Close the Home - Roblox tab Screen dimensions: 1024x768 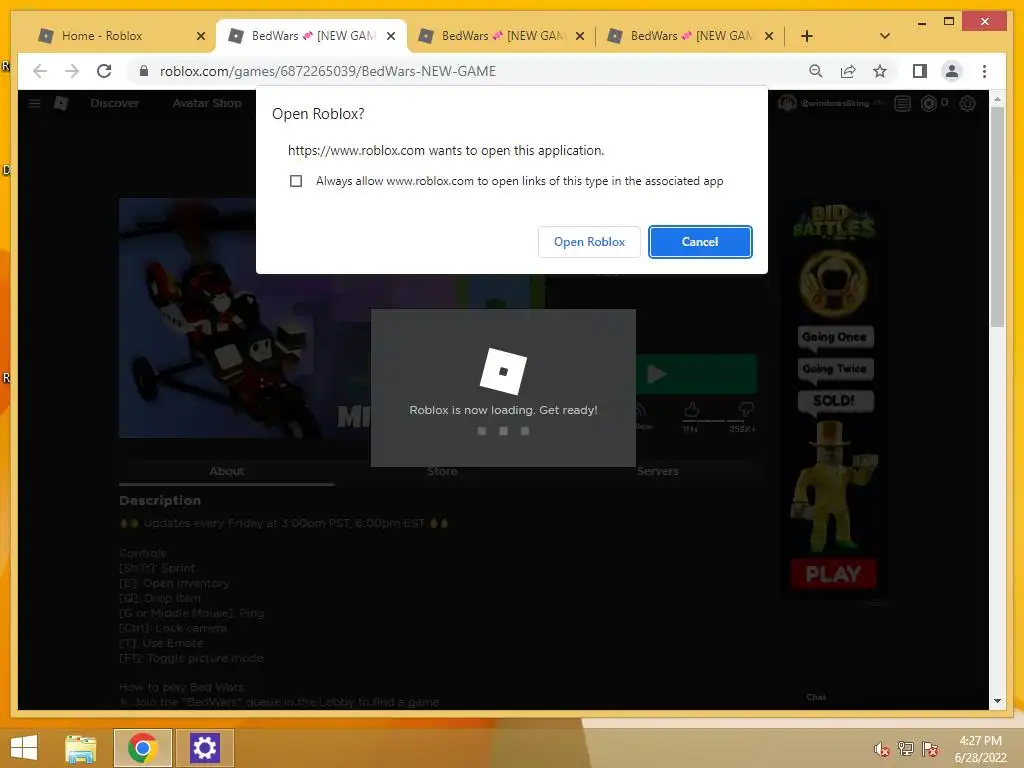click(x=201, y=36)
